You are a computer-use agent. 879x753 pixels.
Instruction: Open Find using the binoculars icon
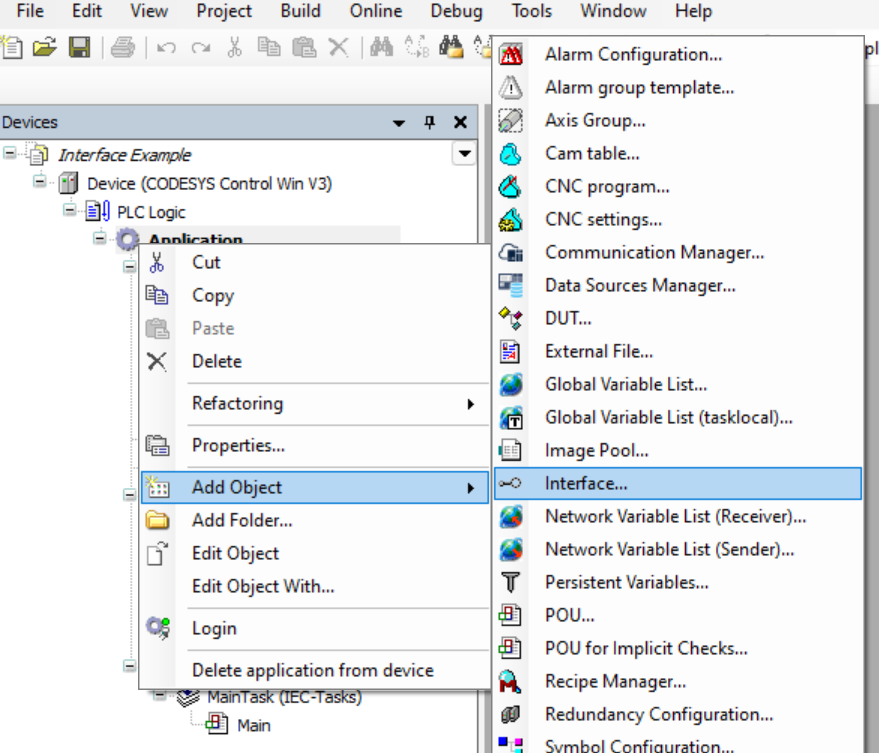point(382,48)
